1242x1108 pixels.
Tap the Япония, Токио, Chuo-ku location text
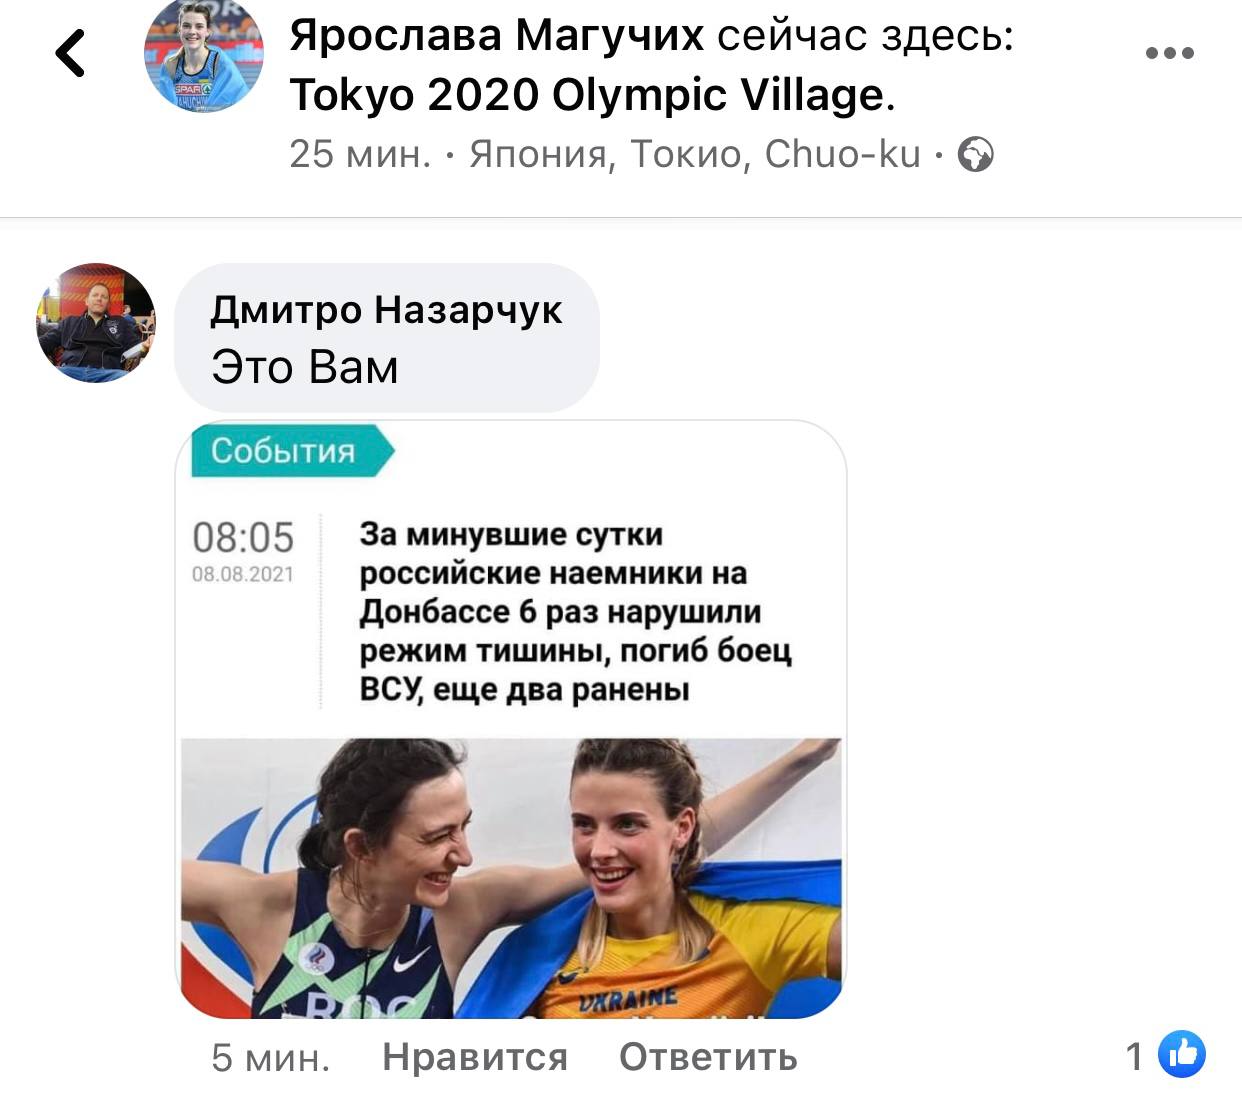(x=695, y=155)
